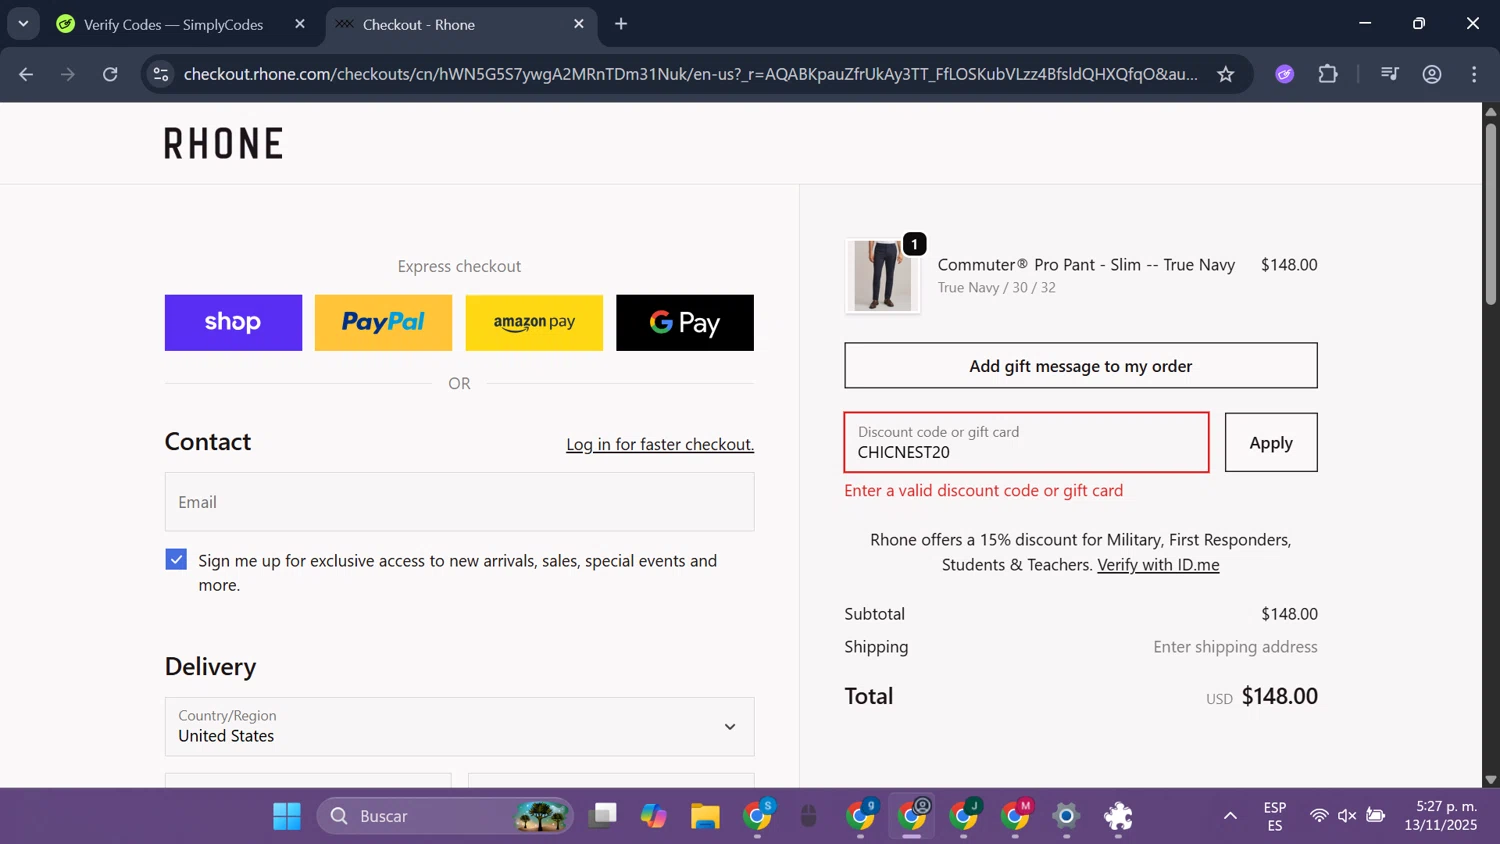Click the Commuter Pro Pant product thumbnail
1500x844 pixels.
coord(883,276)
